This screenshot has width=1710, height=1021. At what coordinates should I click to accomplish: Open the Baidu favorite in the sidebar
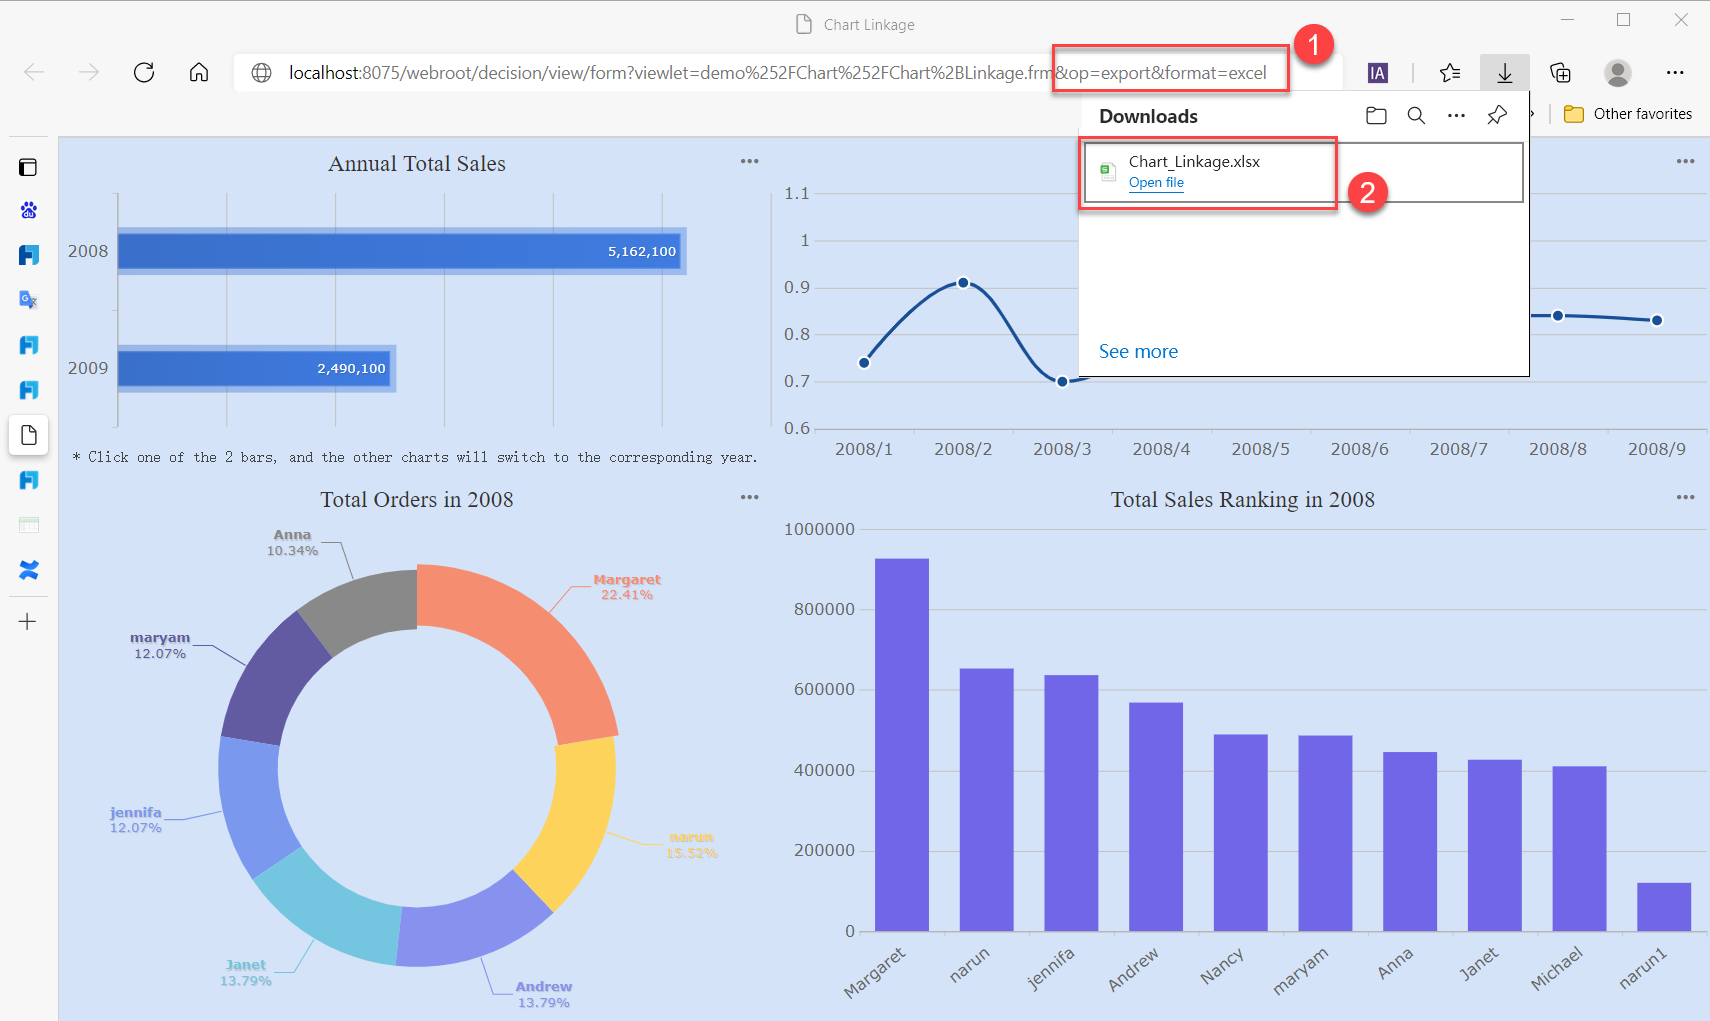pos(28,210)
